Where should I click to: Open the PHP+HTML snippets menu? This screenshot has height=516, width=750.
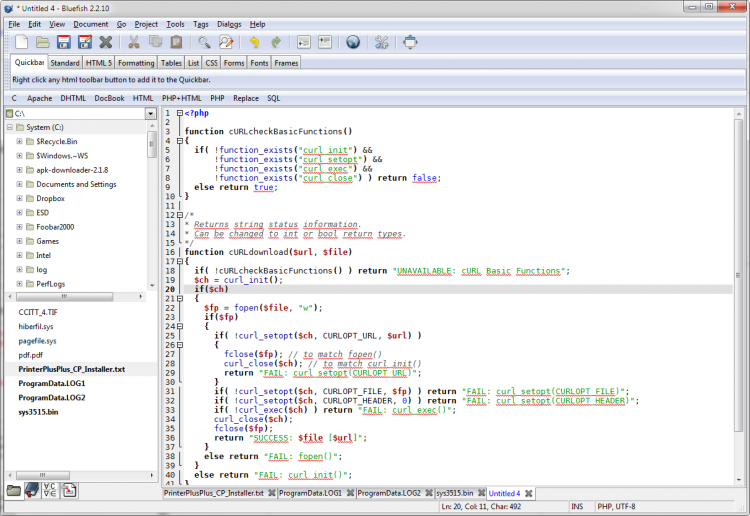click(x=182, y=98)
